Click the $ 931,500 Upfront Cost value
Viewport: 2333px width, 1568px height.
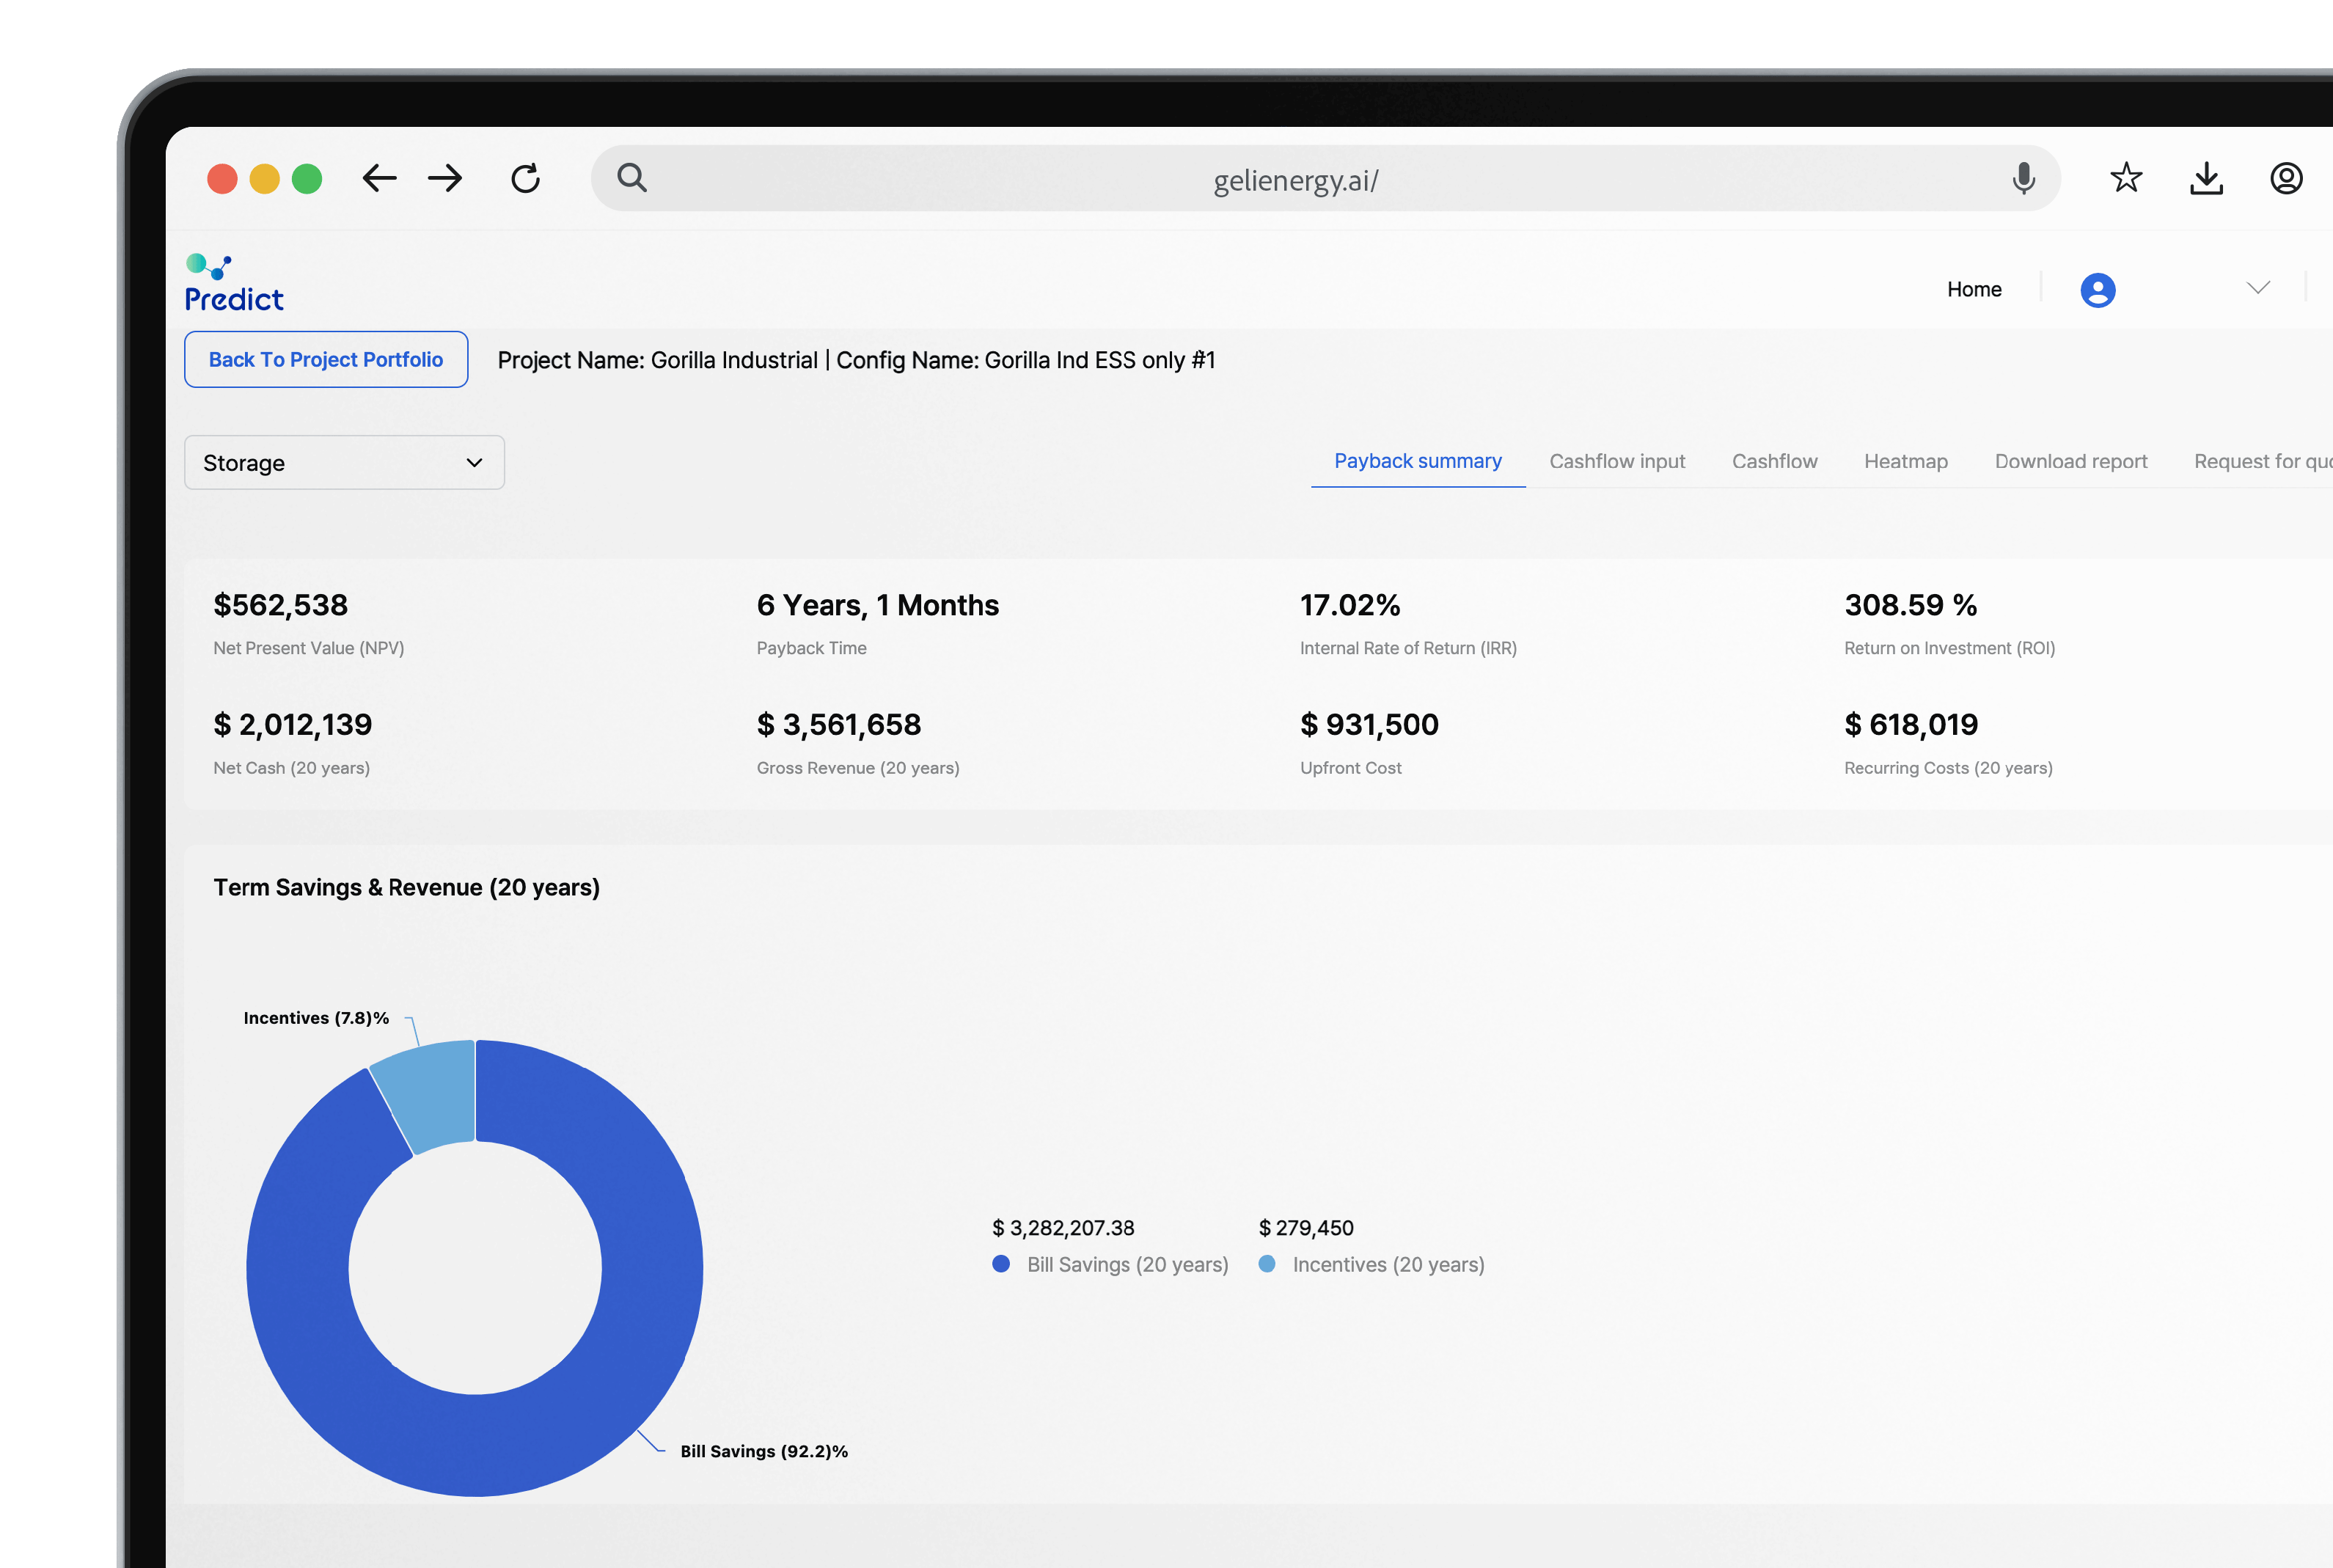click(1369, 724)
